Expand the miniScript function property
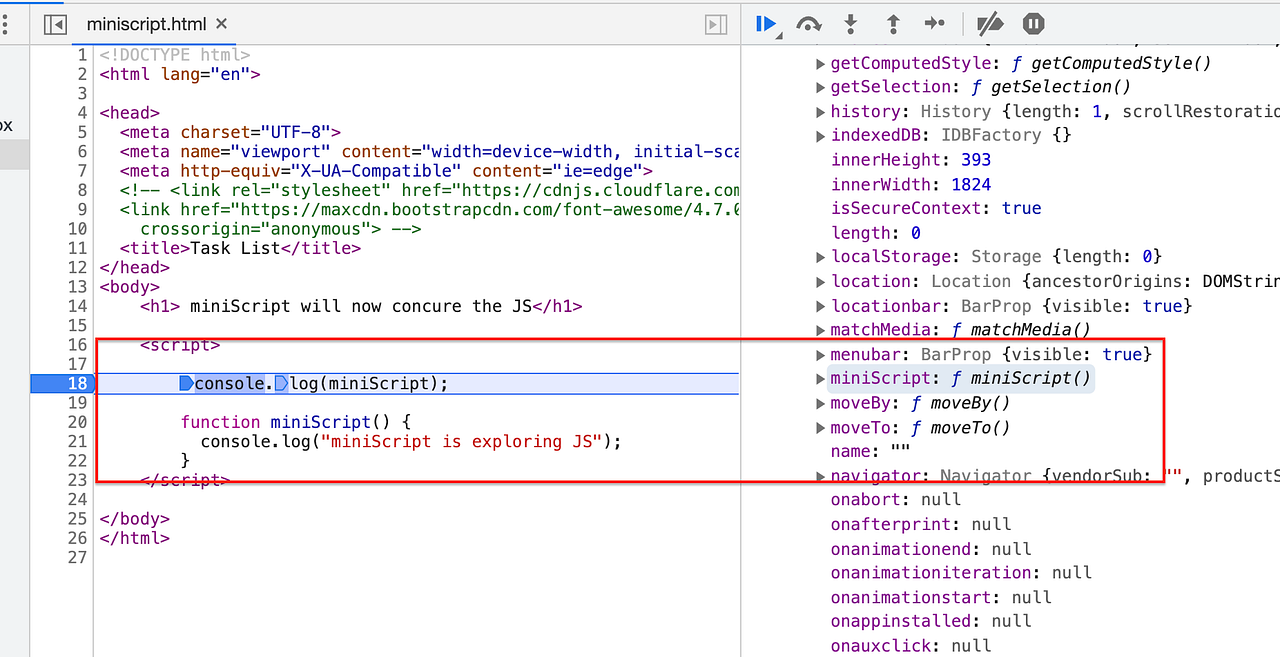1280x657 pixels. click(x=820, y=378)
